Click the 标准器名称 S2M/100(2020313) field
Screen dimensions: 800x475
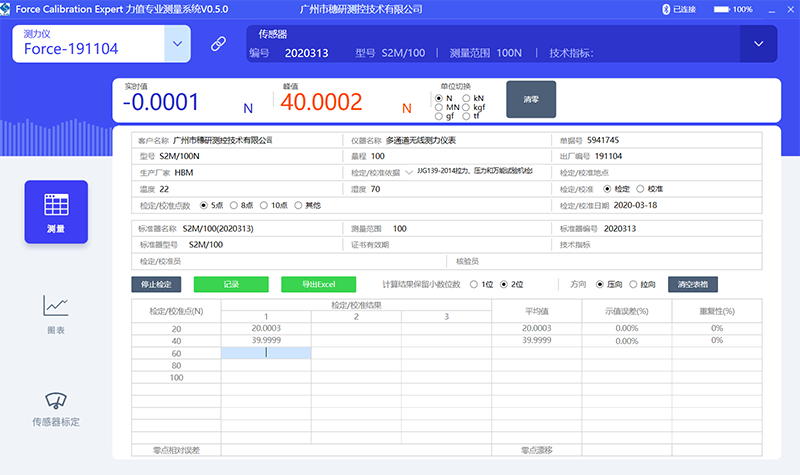click(237, 229)
